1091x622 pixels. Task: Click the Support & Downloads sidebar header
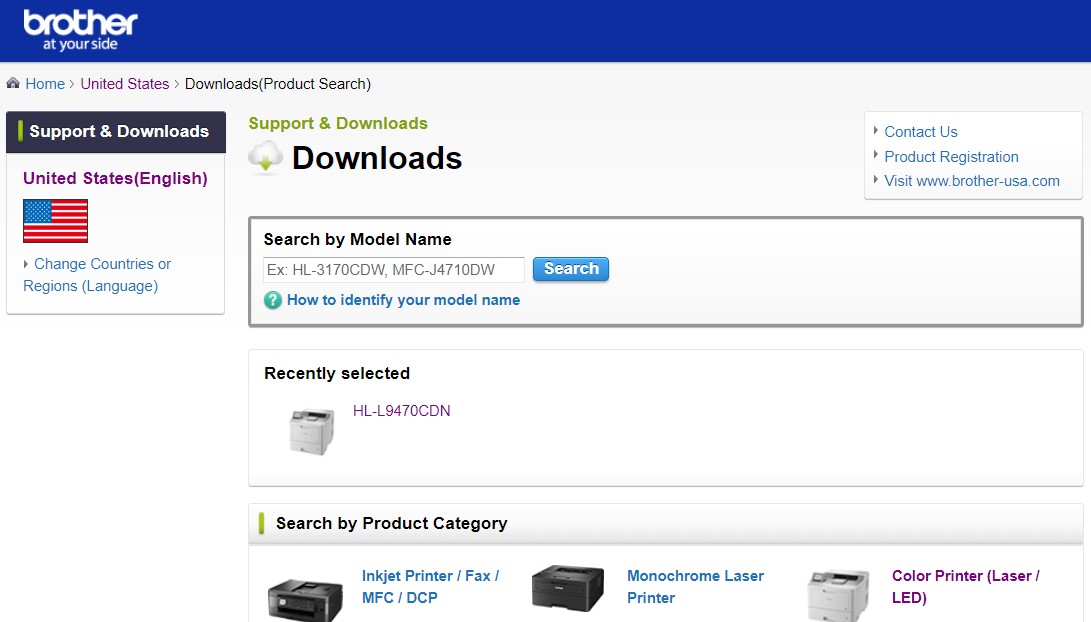tap(116, 131)
